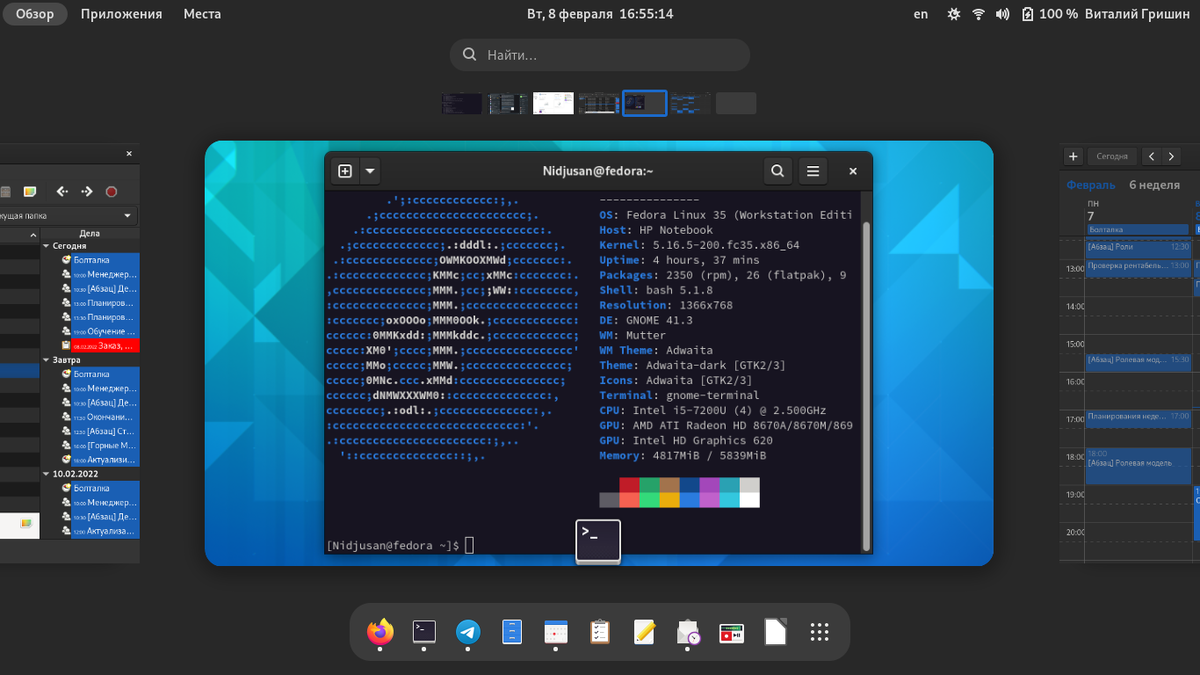The height and width of the screenshot is (675, 1200).
Task: Click the battery 100 % indicator
Action: pos(1049,14)
